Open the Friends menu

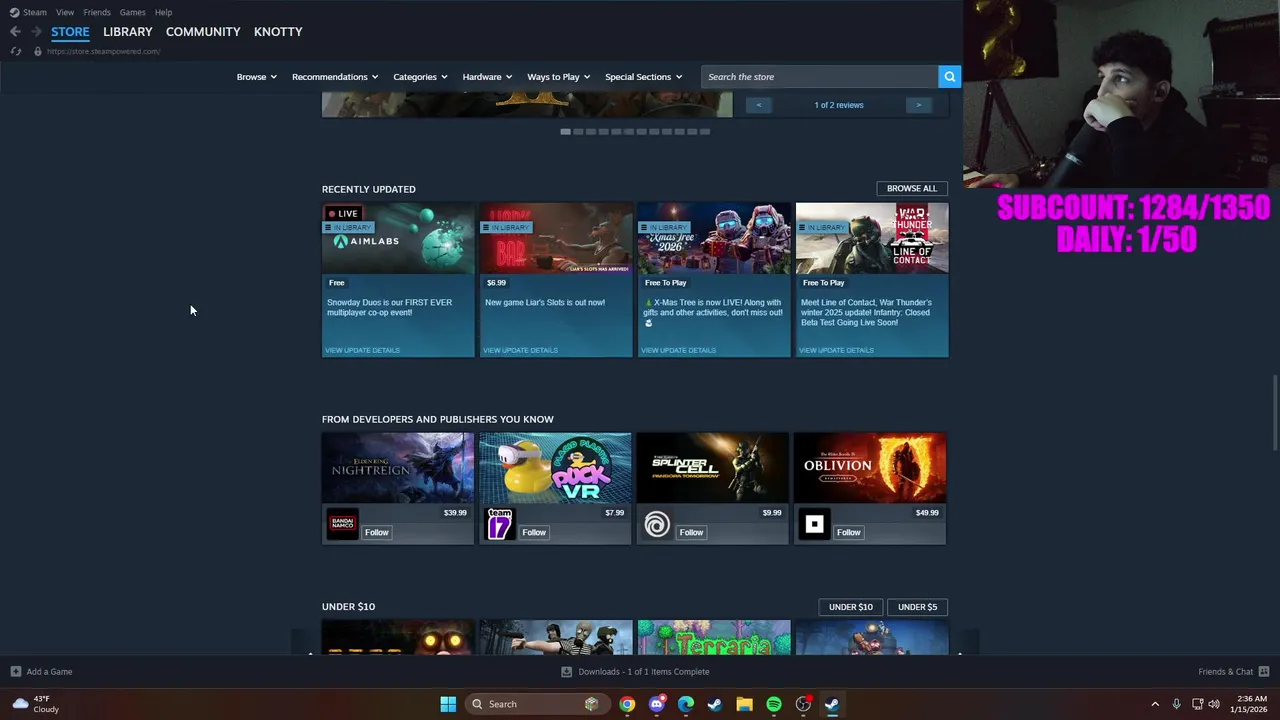(97, 12)
